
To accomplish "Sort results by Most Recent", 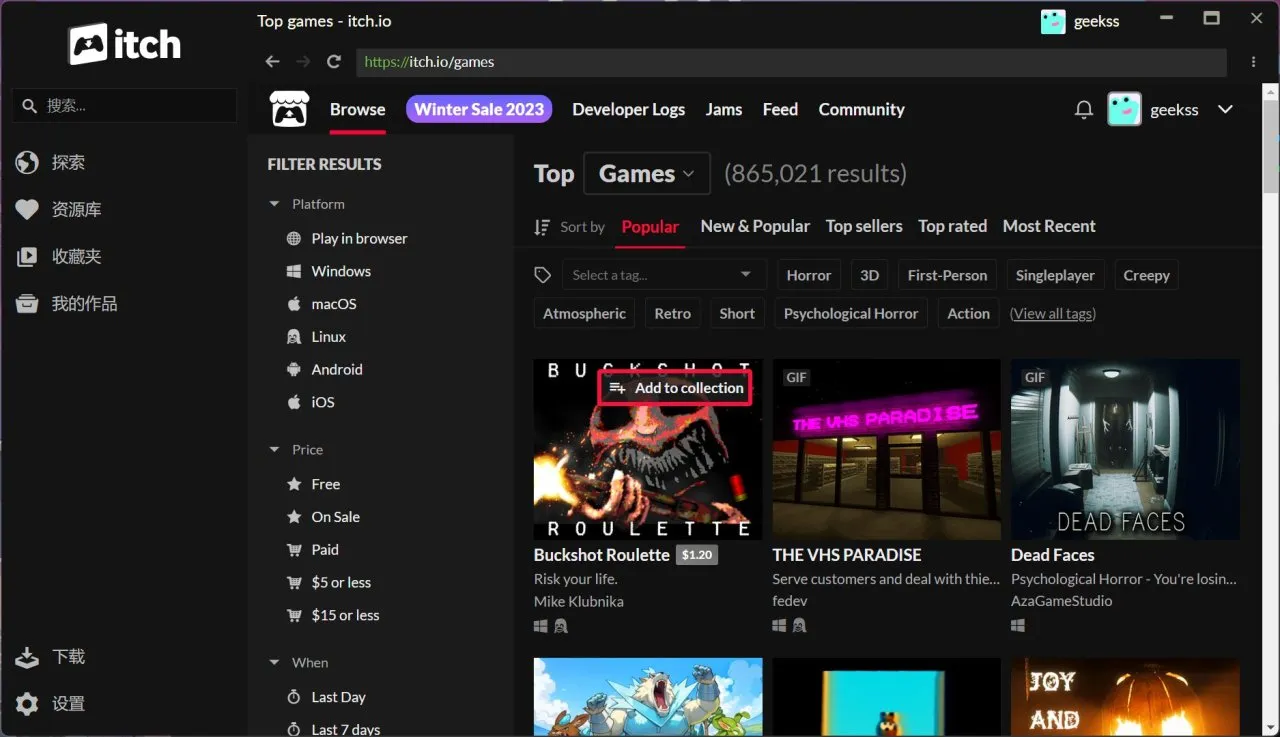I will point(1049,227).
